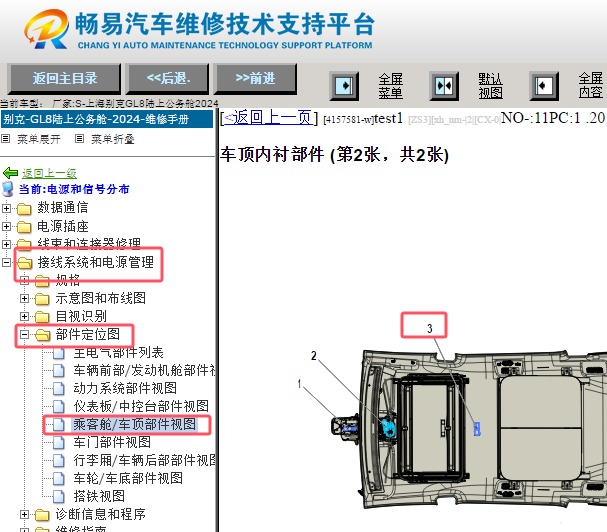
Task: Click the 菜单展开 option
Action: click(39, 139)
